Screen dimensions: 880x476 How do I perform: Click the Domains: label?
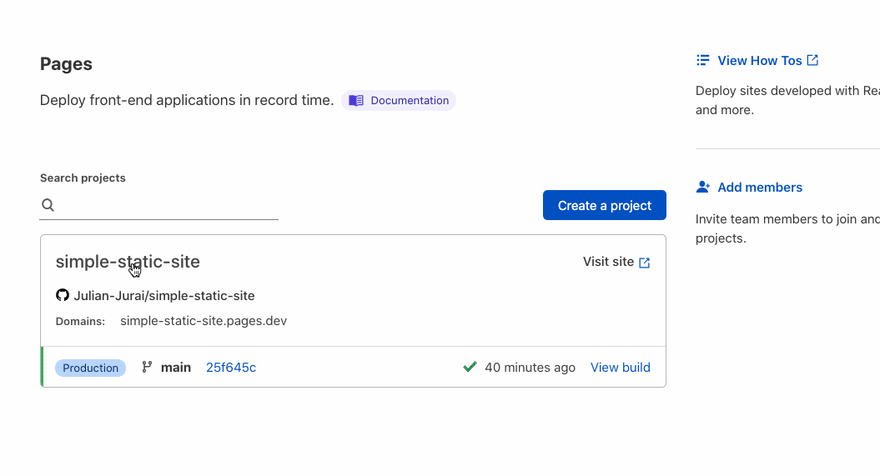point(80,322)
